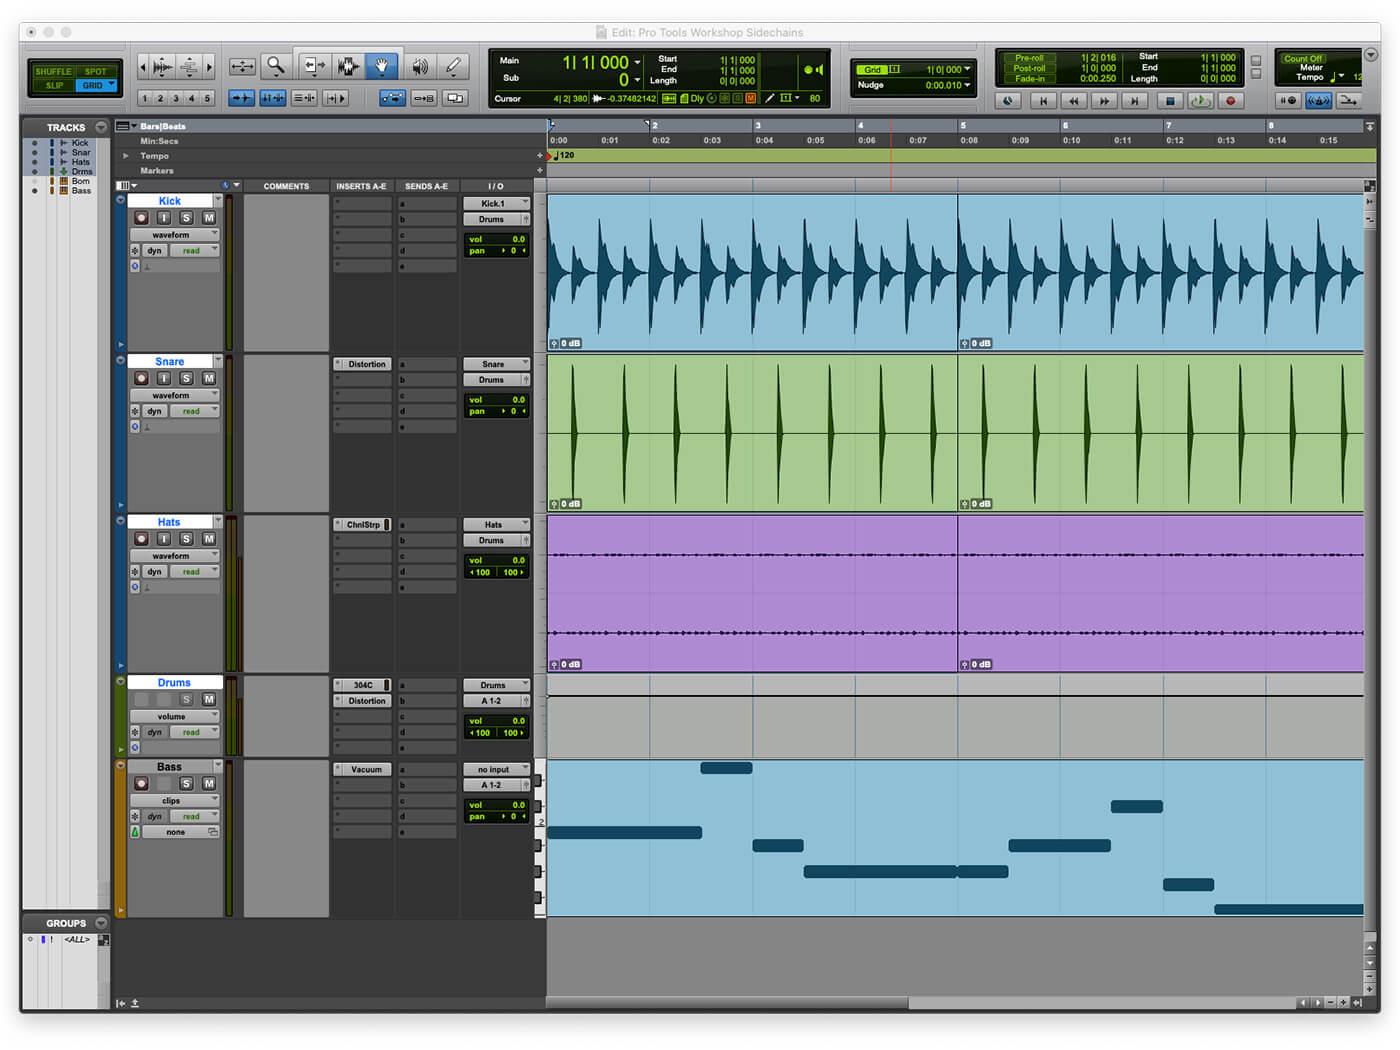Screen dimensions: 1400x1050
Task: Expand the Tempo ruler
Action: (126, 156)
